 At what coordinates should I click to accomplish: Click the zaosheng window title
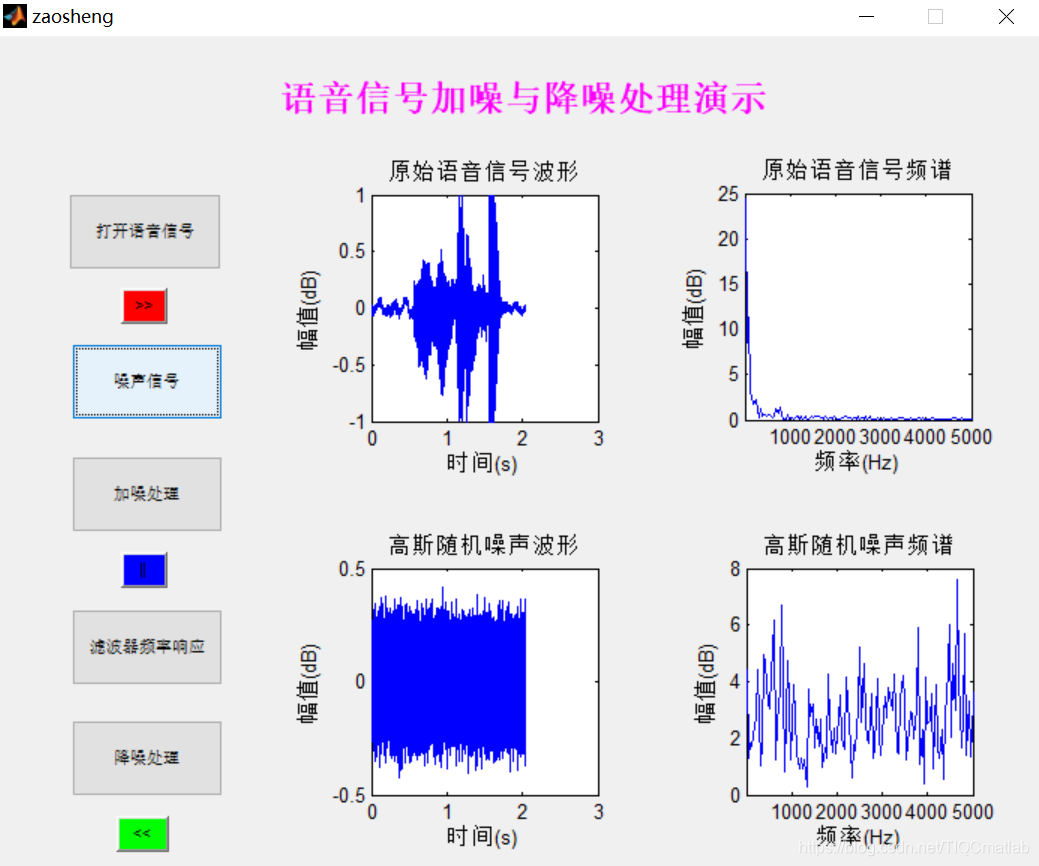[x=73, y=17]
